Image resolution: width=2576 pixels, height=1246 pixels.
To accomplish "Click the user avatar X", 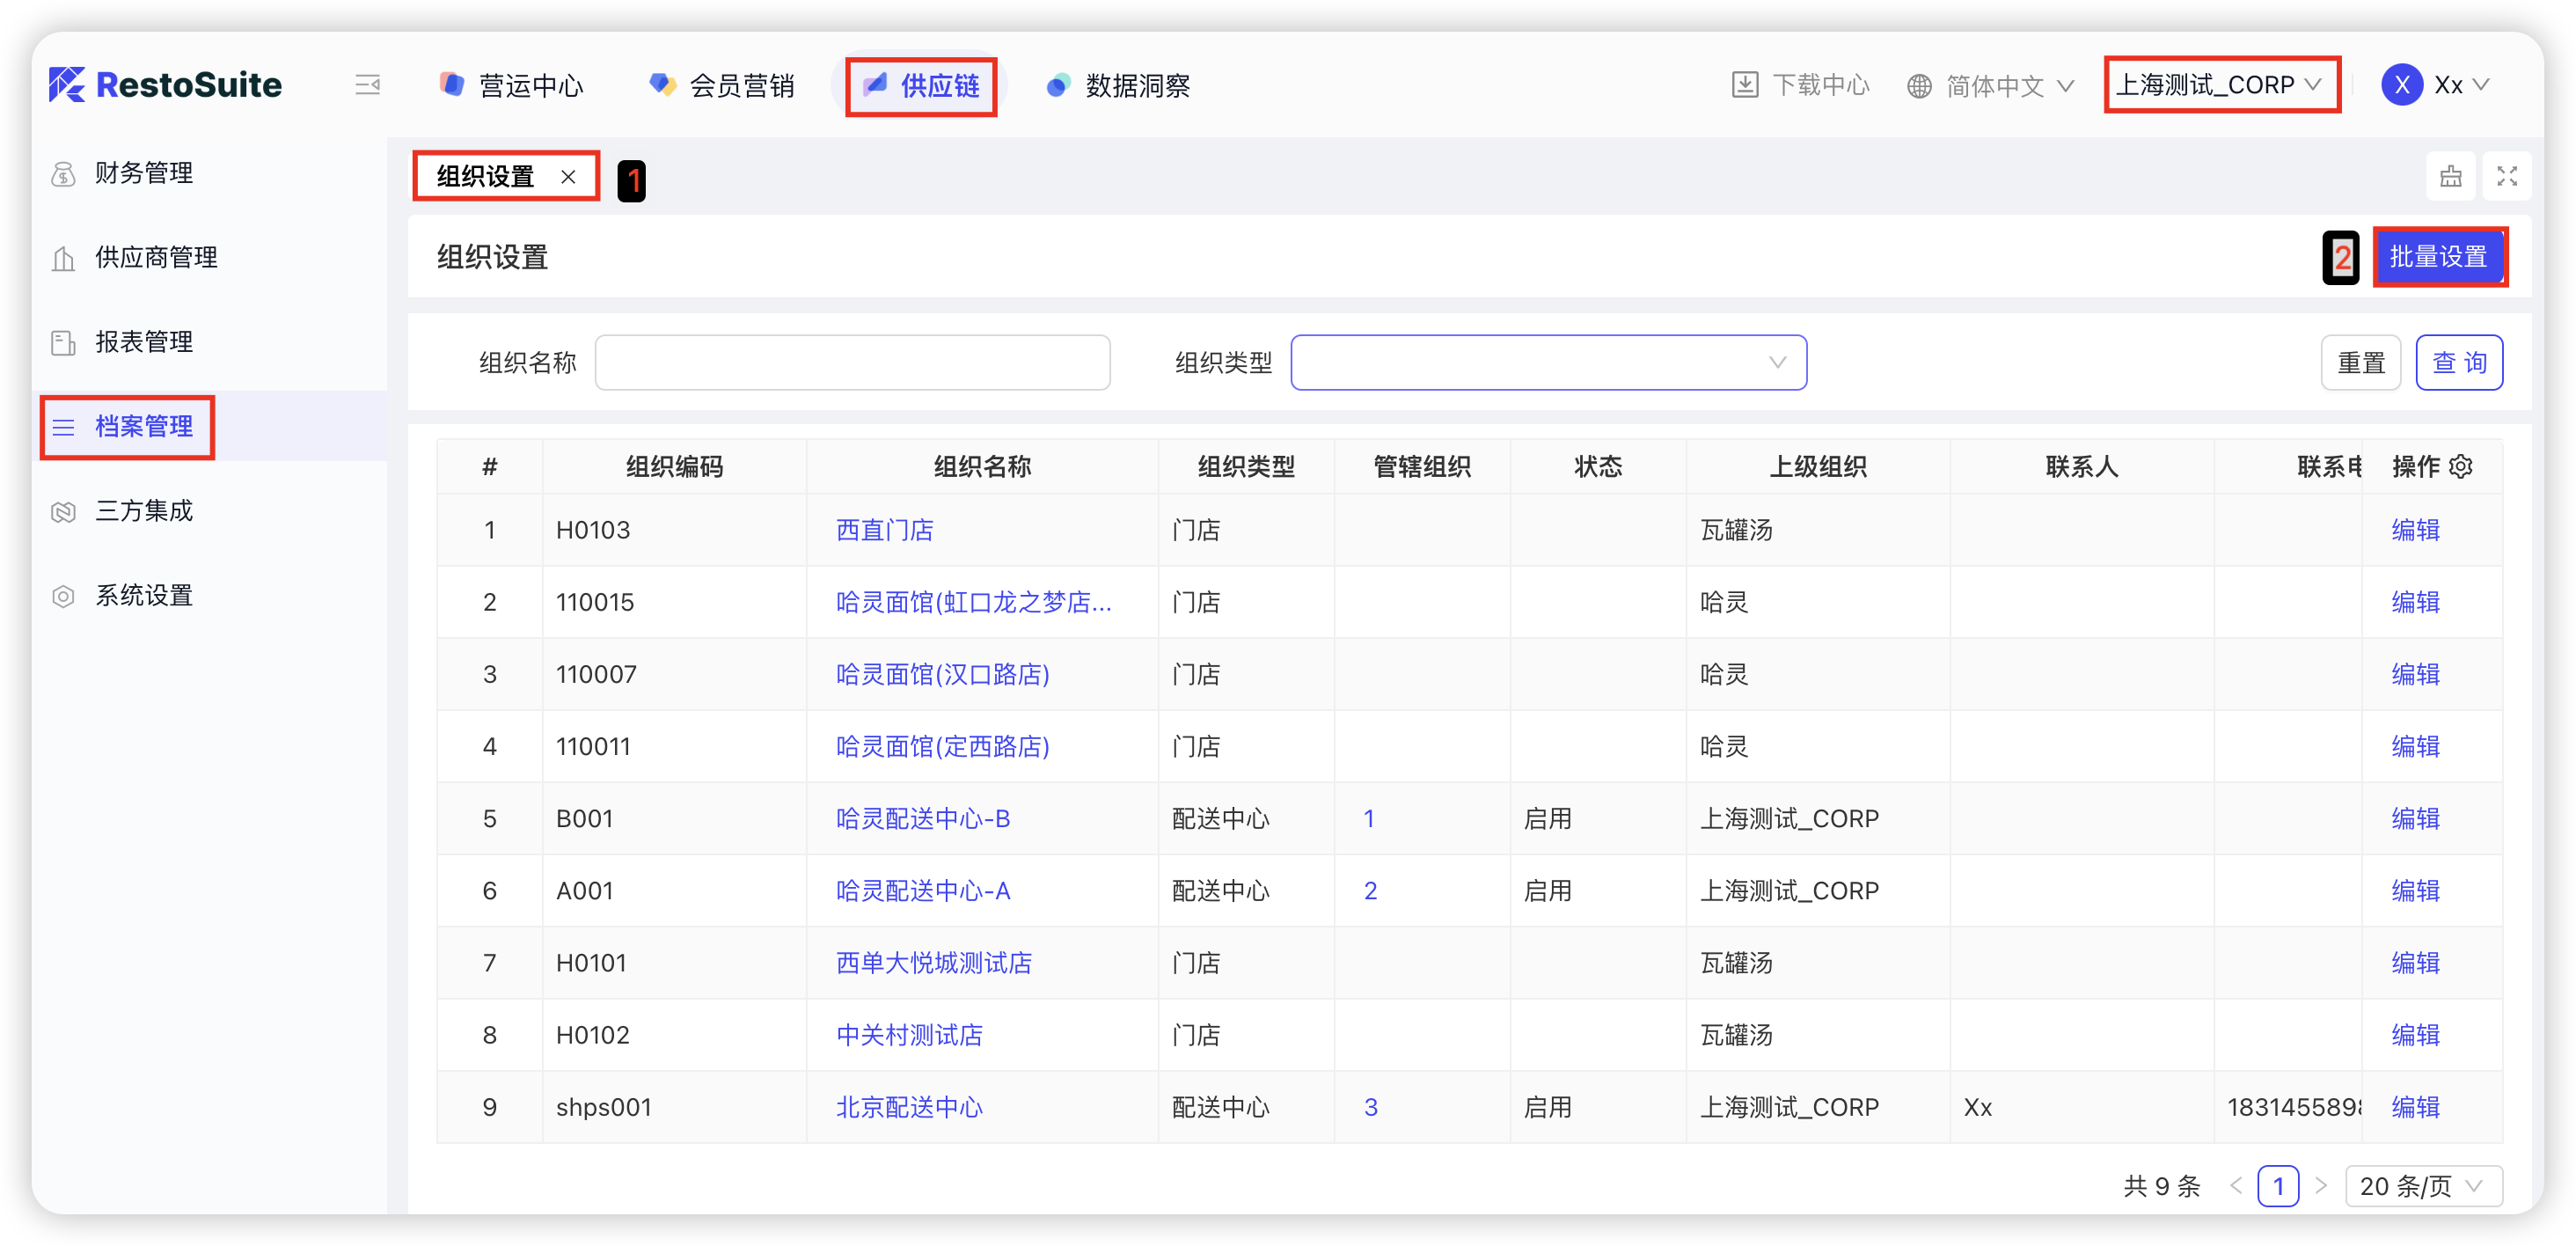I will 2401,85.
